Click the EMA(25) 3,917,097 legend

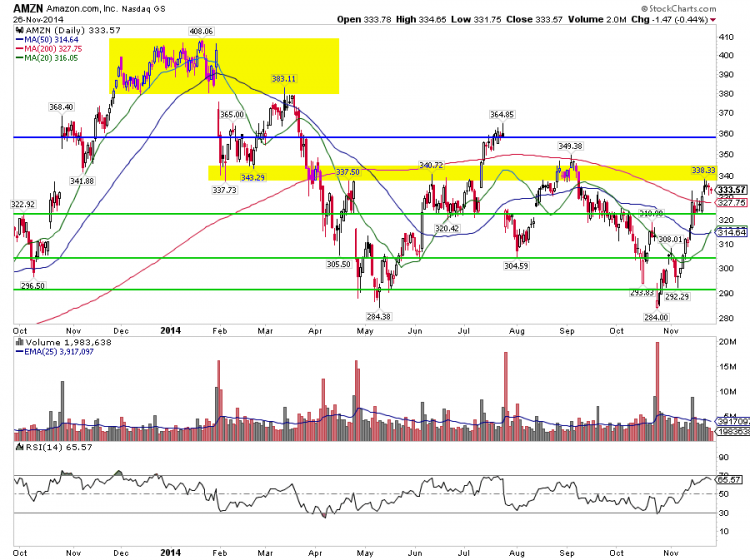55,352
